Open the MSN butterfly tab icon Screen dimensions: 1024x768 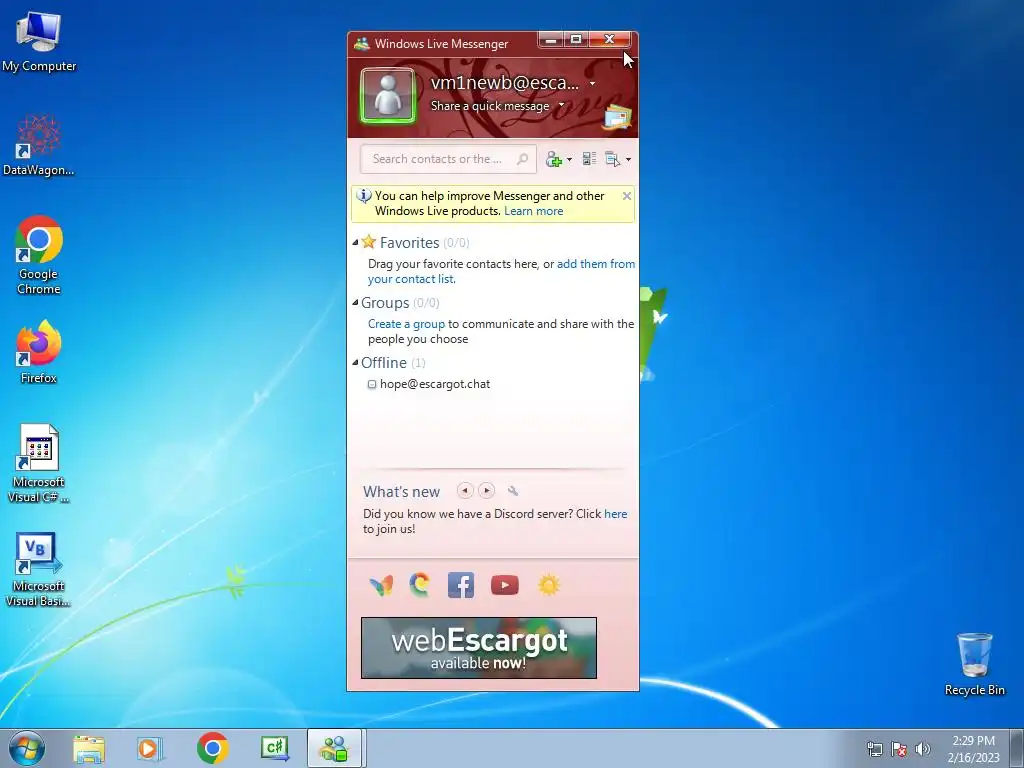coord(381,585)
